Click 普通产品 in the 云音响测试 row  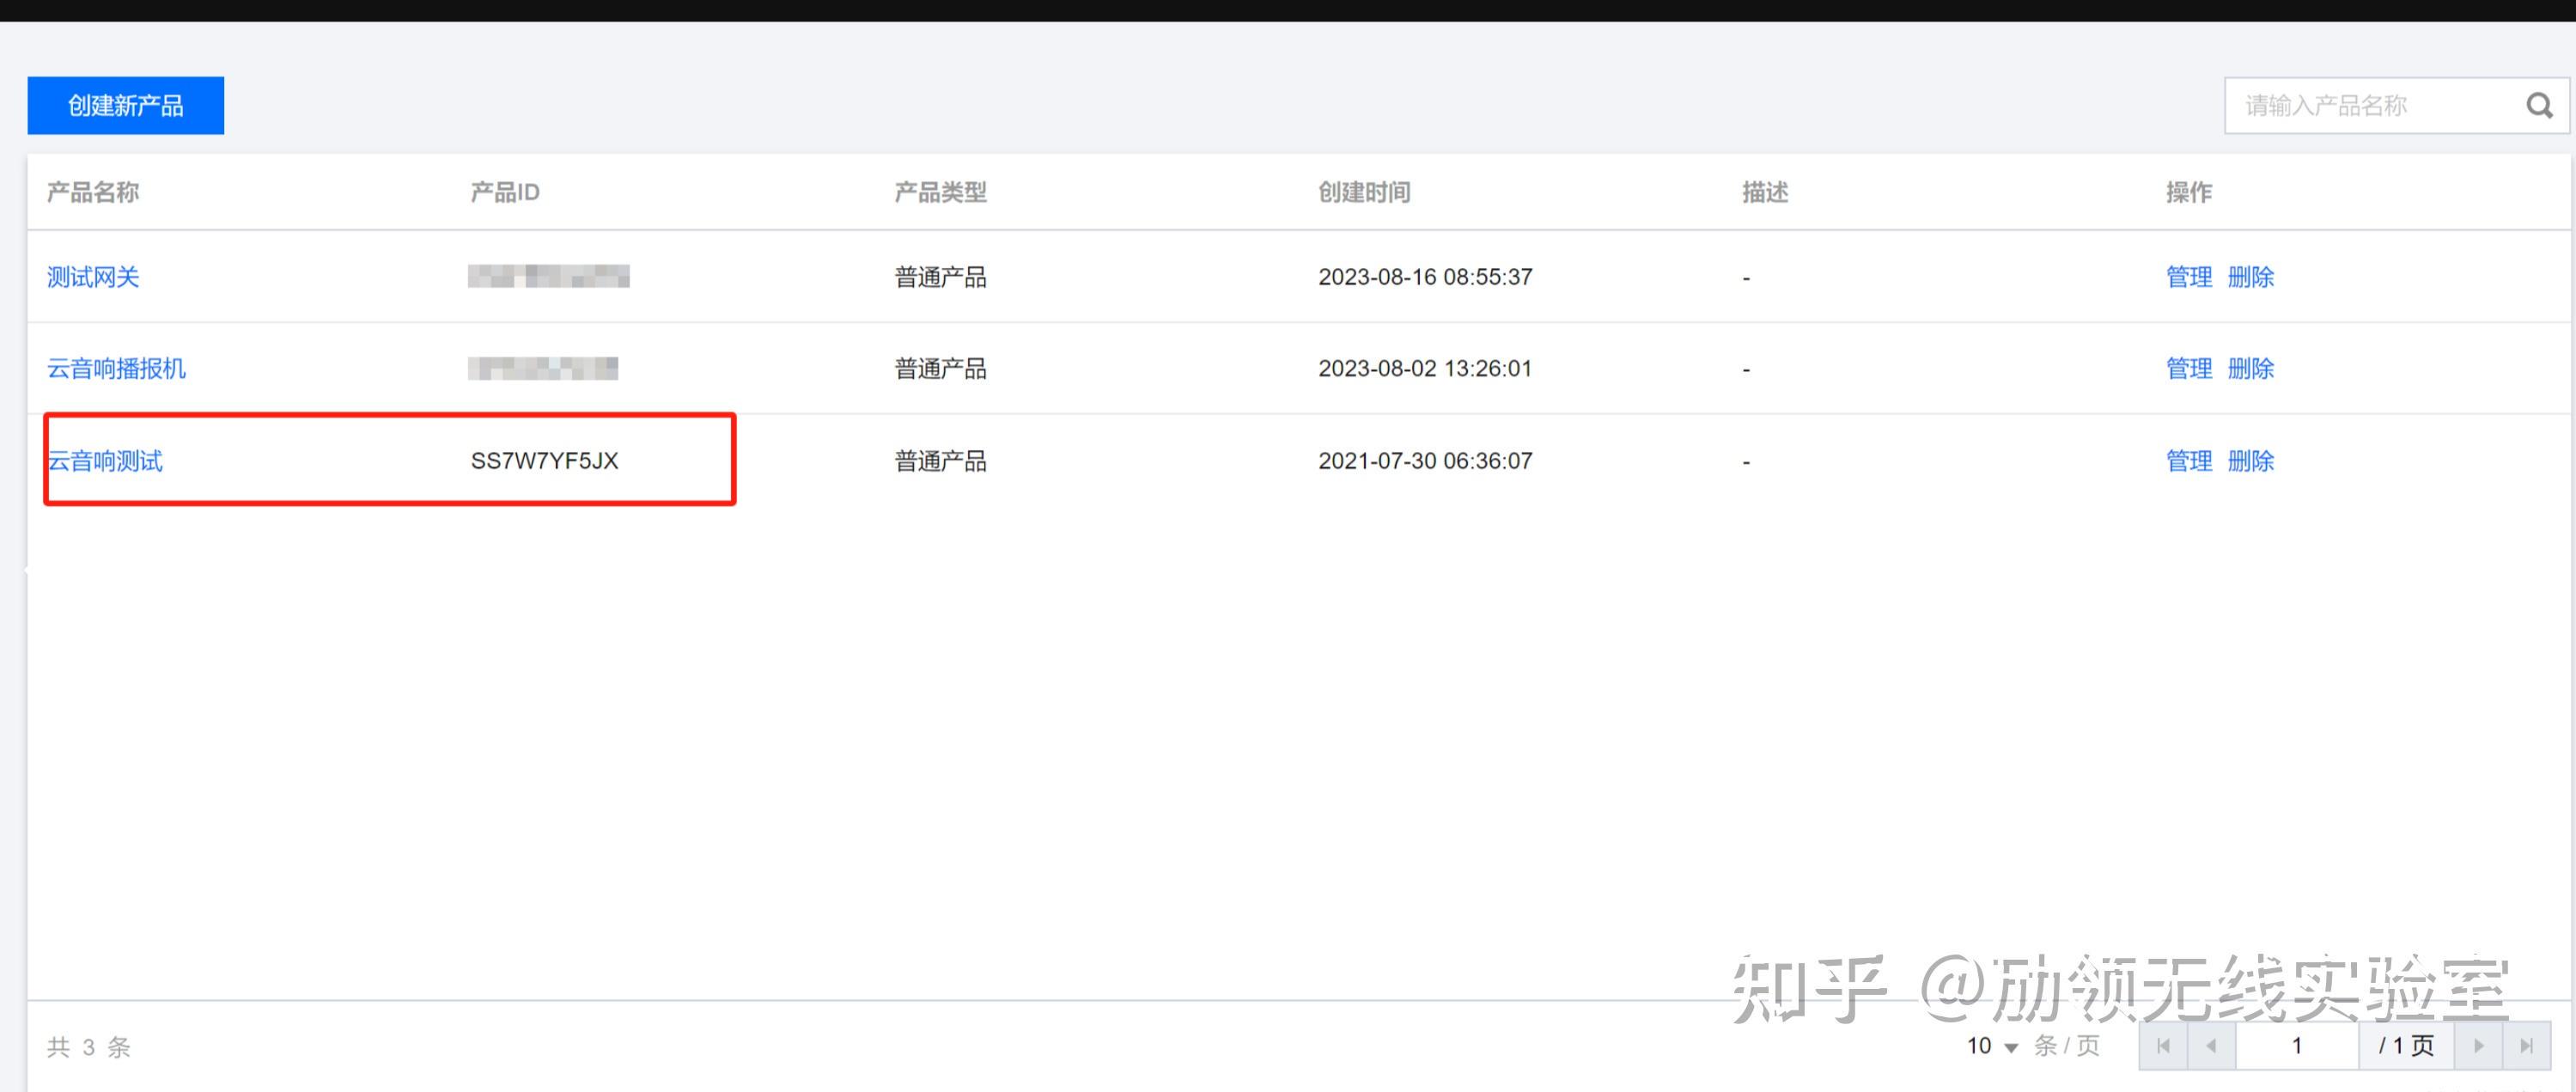coord(940,461)
